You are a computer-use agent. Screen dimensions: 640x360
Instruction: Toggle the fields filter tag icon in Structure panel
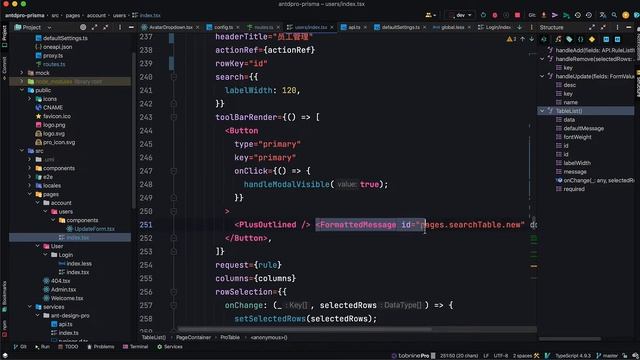[x=569, y=39]
